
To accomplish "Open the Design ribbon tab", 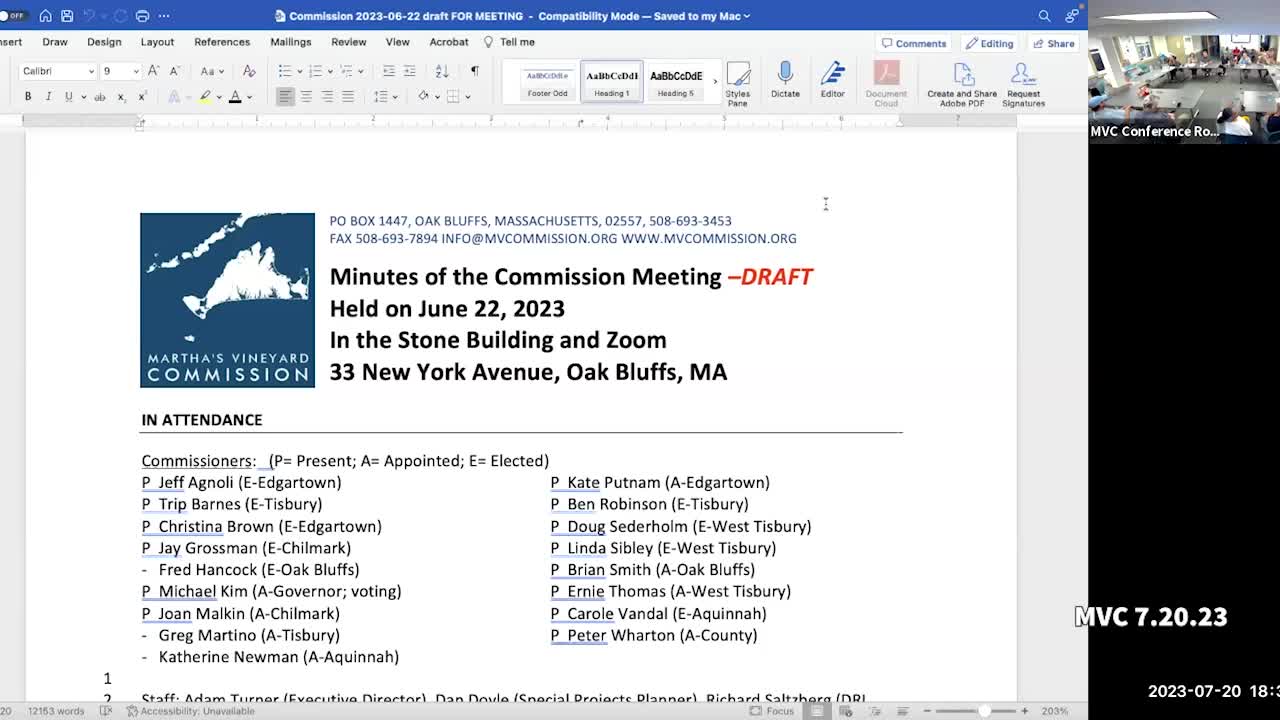I will (x=104, y=42).
